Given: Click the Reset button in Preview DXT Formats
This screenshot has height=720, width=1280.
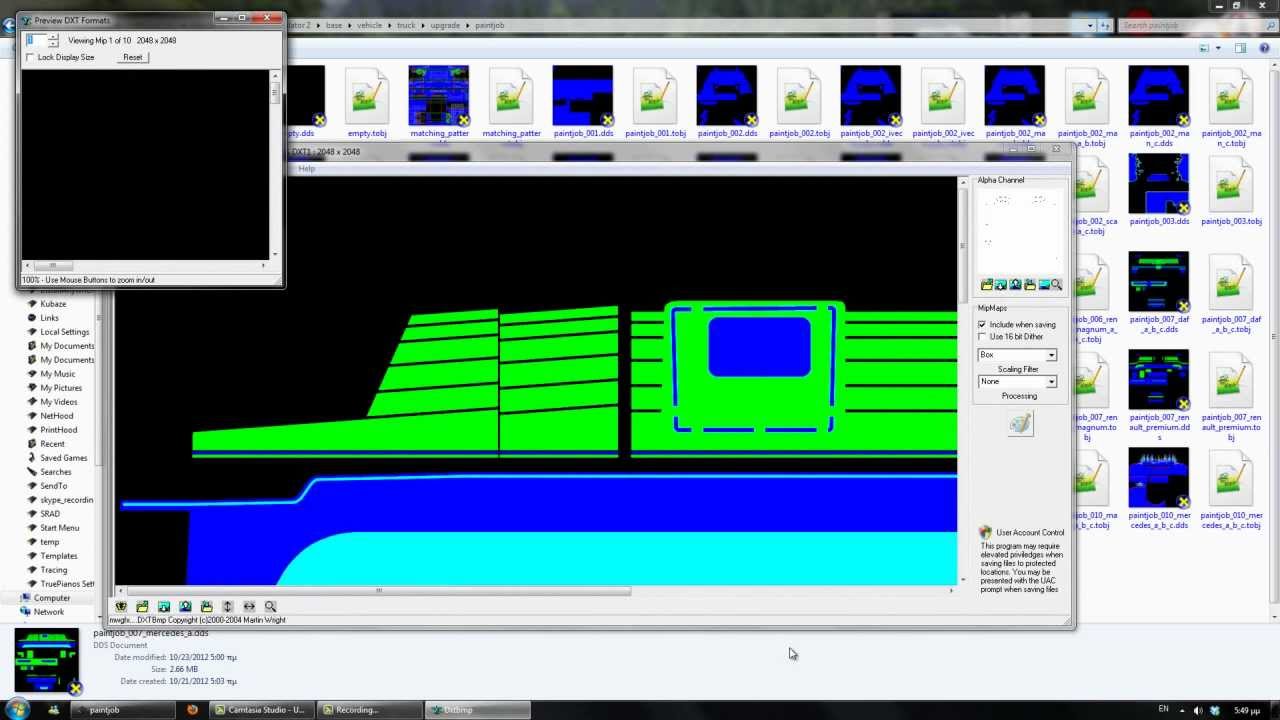Looking at the screenshot, I should (133, 58).
